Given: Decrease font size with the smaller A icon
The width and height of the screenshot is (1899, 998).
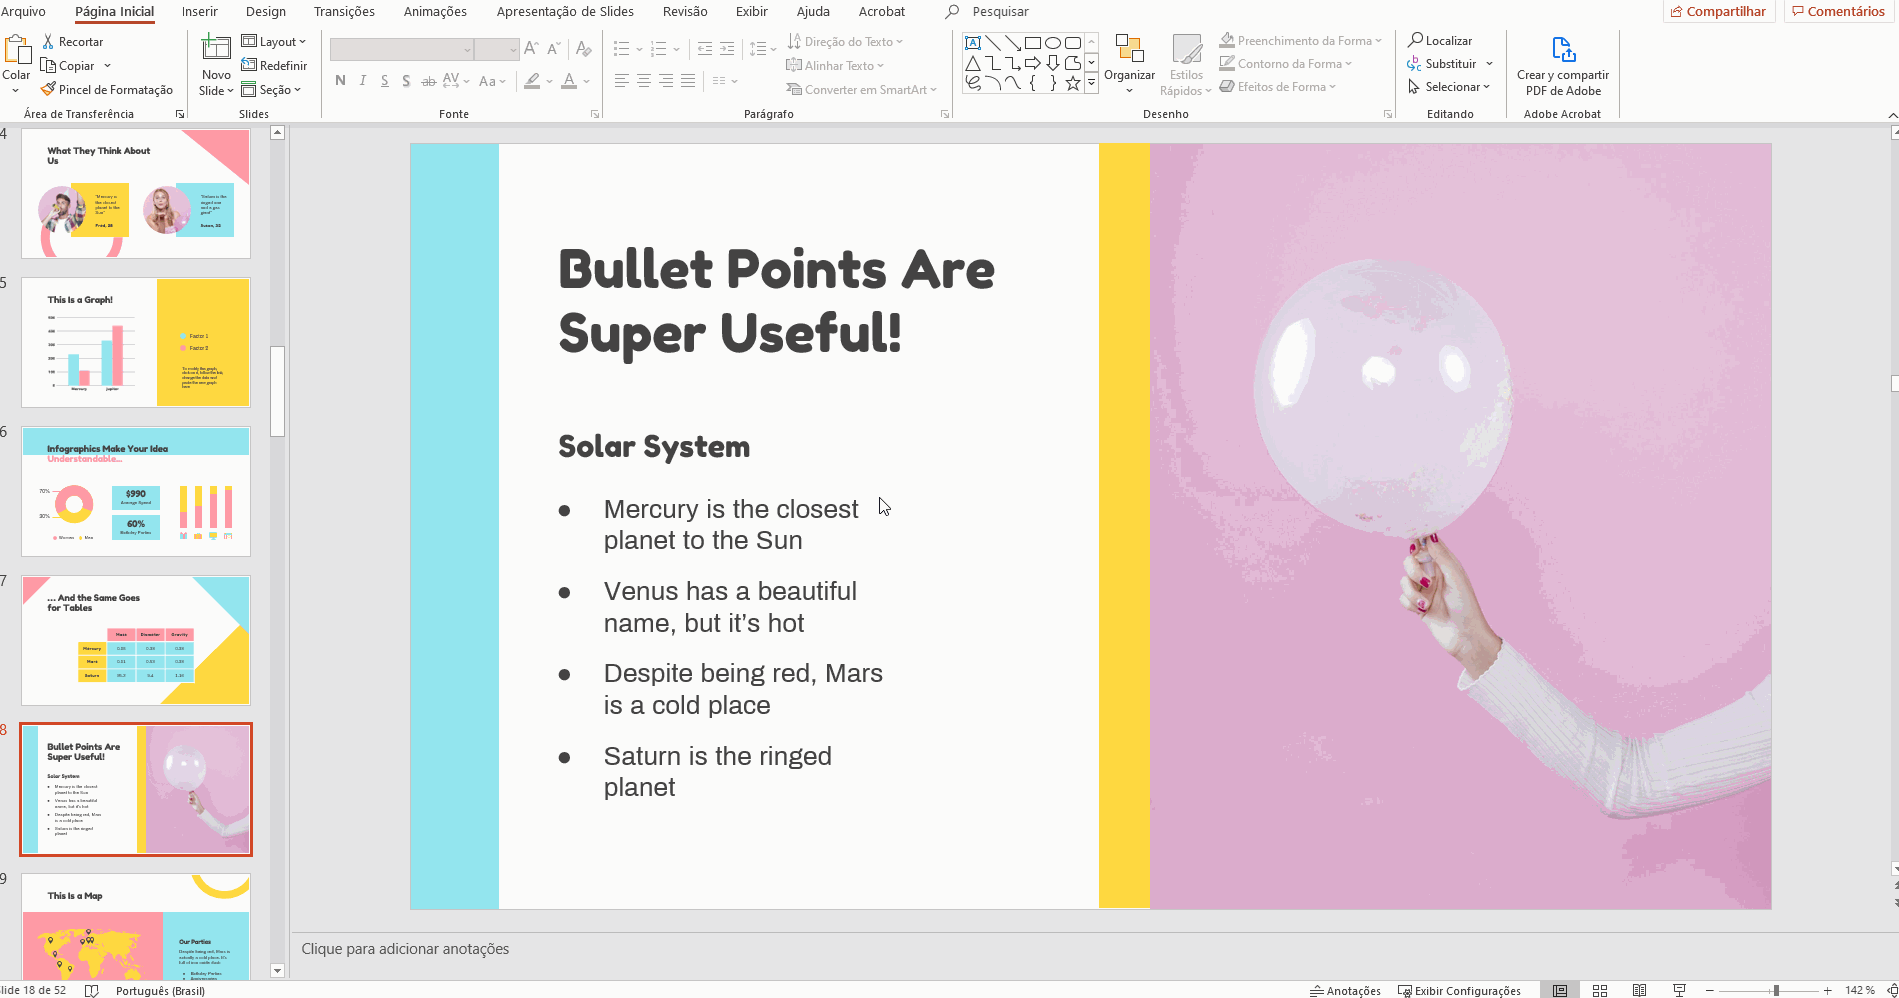Looking at the screenshot, I should [555, 48].
